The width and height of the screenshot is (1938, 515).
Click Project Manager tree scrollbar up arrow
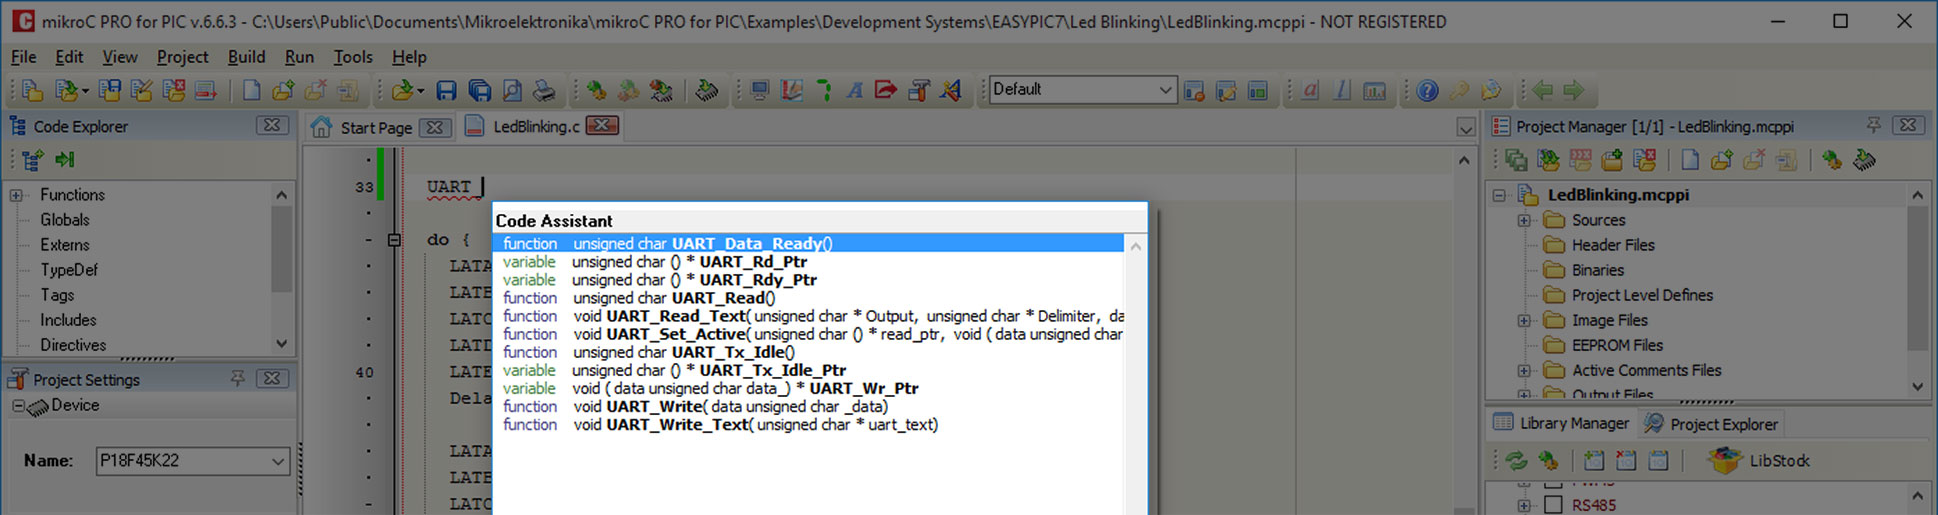coord(1917,195)
